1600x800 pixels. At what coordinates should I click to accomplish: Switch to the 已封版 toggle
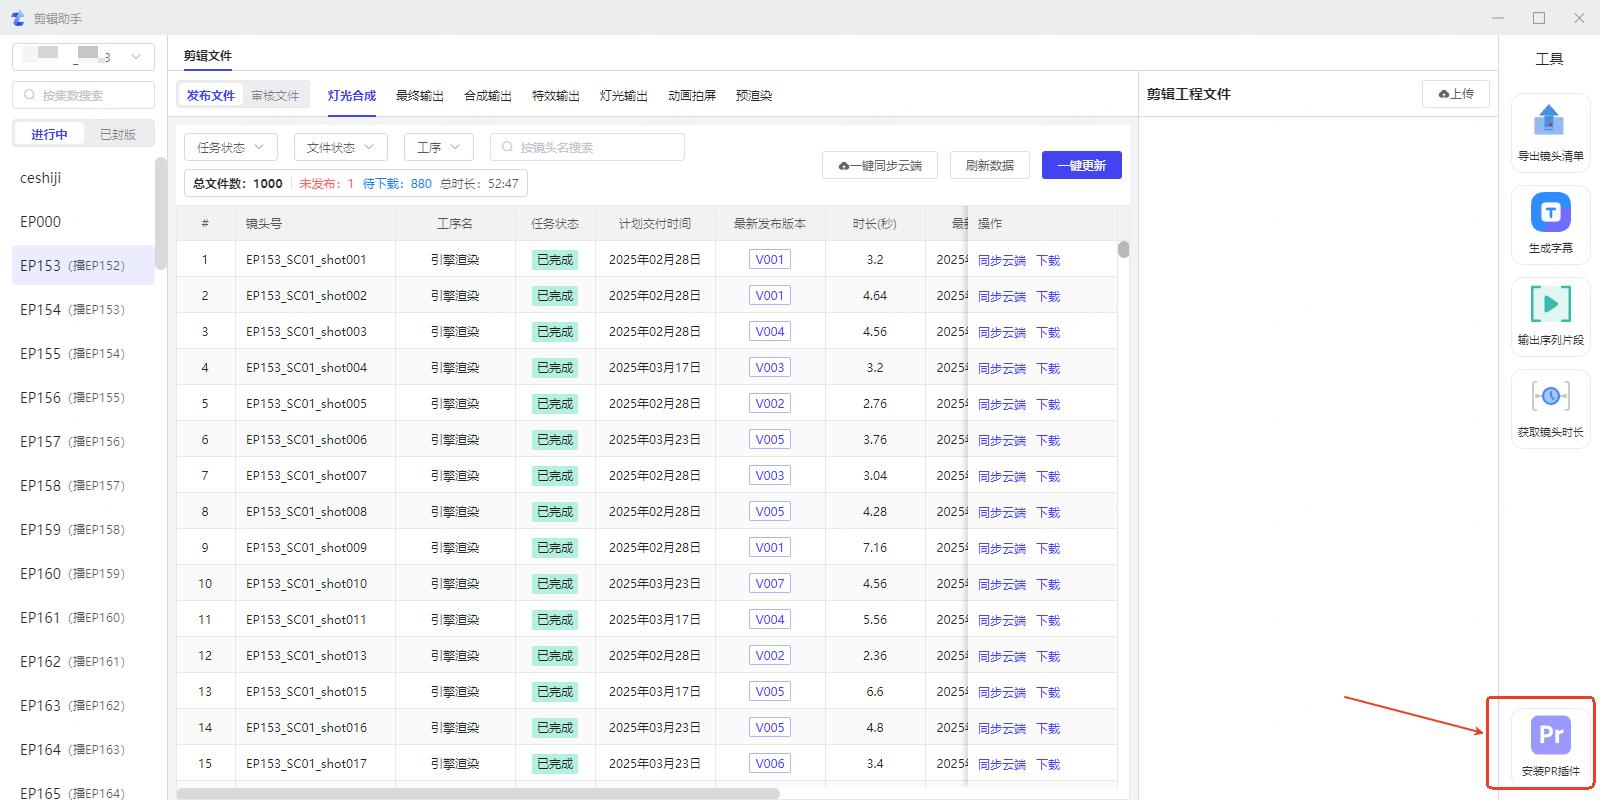click(x=118, y=134)
